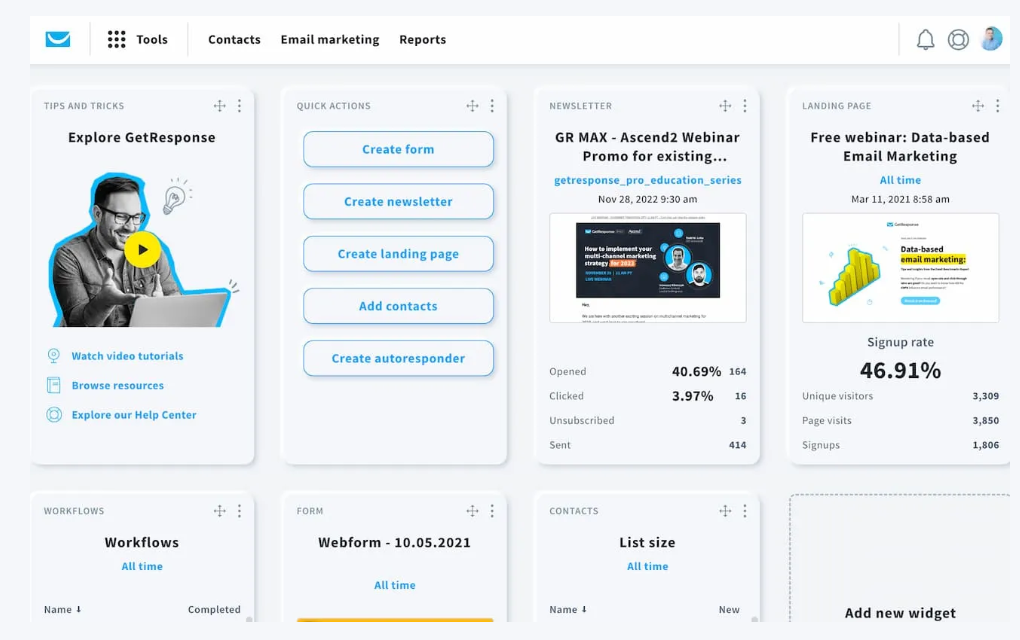Image resolution: width=1020 pixels, height=640 pixels.
Task: Click the Create newsletter button
Action: click(x=398, y=202)
